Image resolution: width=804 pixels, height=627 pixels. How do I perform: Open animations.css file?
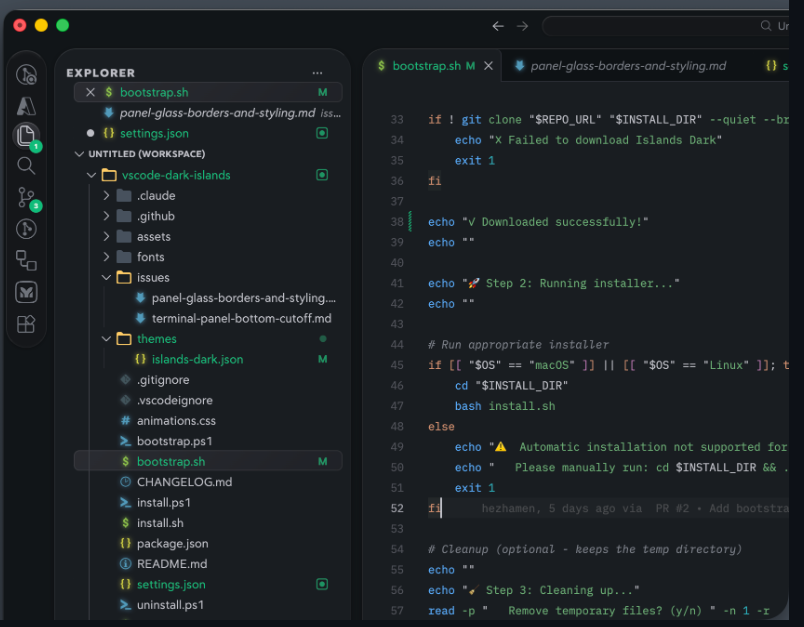point(208,421)
